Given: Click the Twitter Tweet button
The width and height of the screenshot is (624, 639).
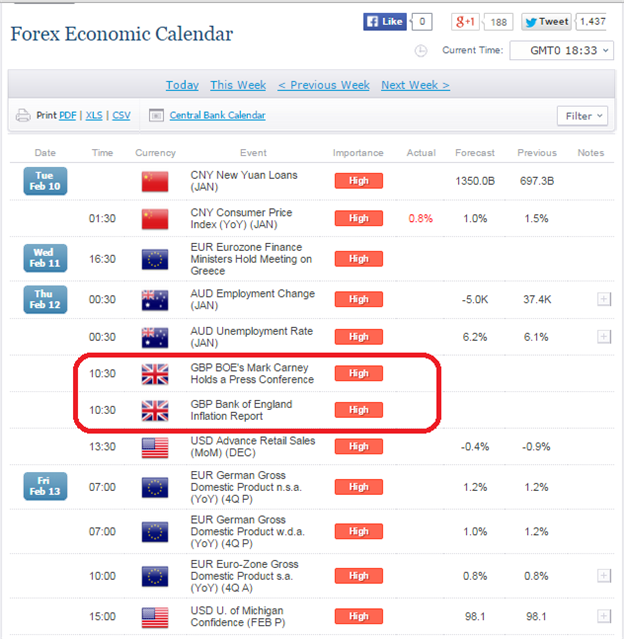Looking at the screenshot, I should 546,21.
